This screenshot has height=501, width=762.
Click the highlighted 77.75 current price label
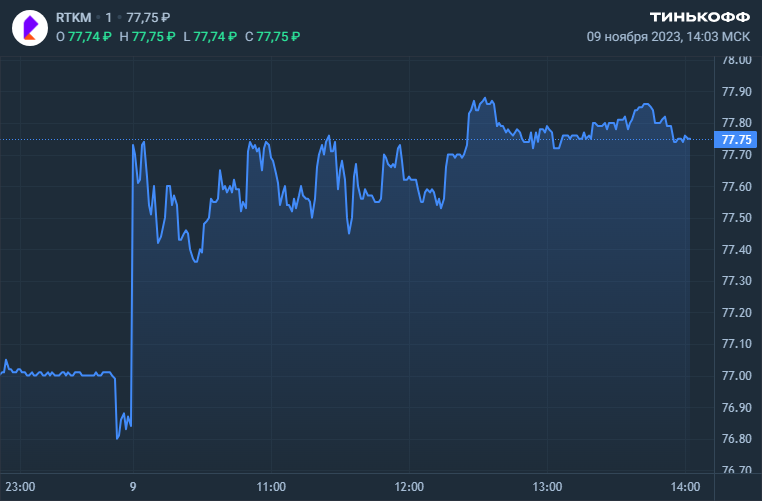pyautogui.click(x=737, y=139)
